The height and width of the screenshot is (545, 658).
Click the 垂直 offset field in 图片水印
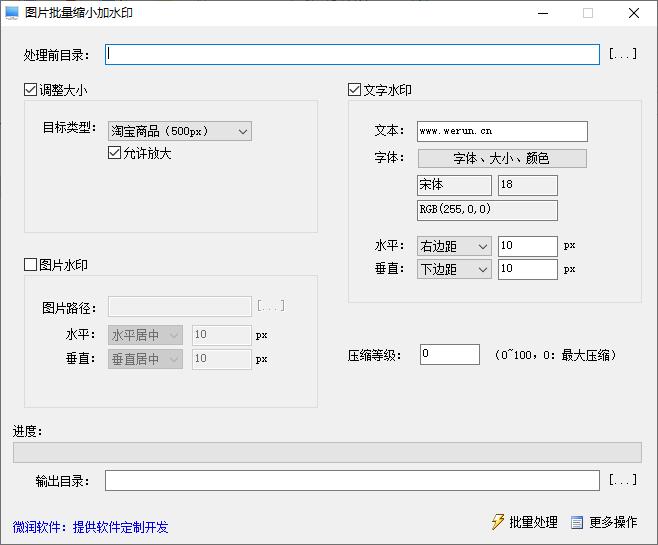pos(222,359)
